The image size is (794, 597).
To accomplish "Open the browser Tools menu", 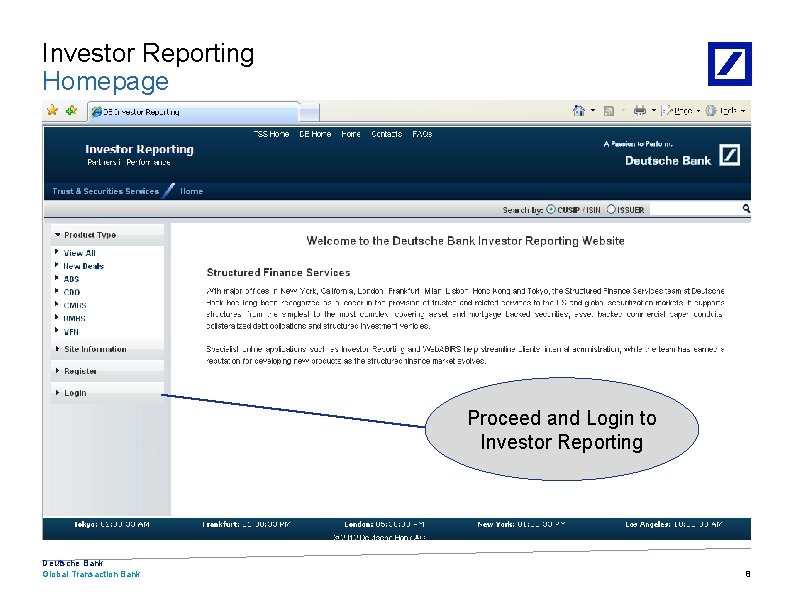I will coord(726,110).
